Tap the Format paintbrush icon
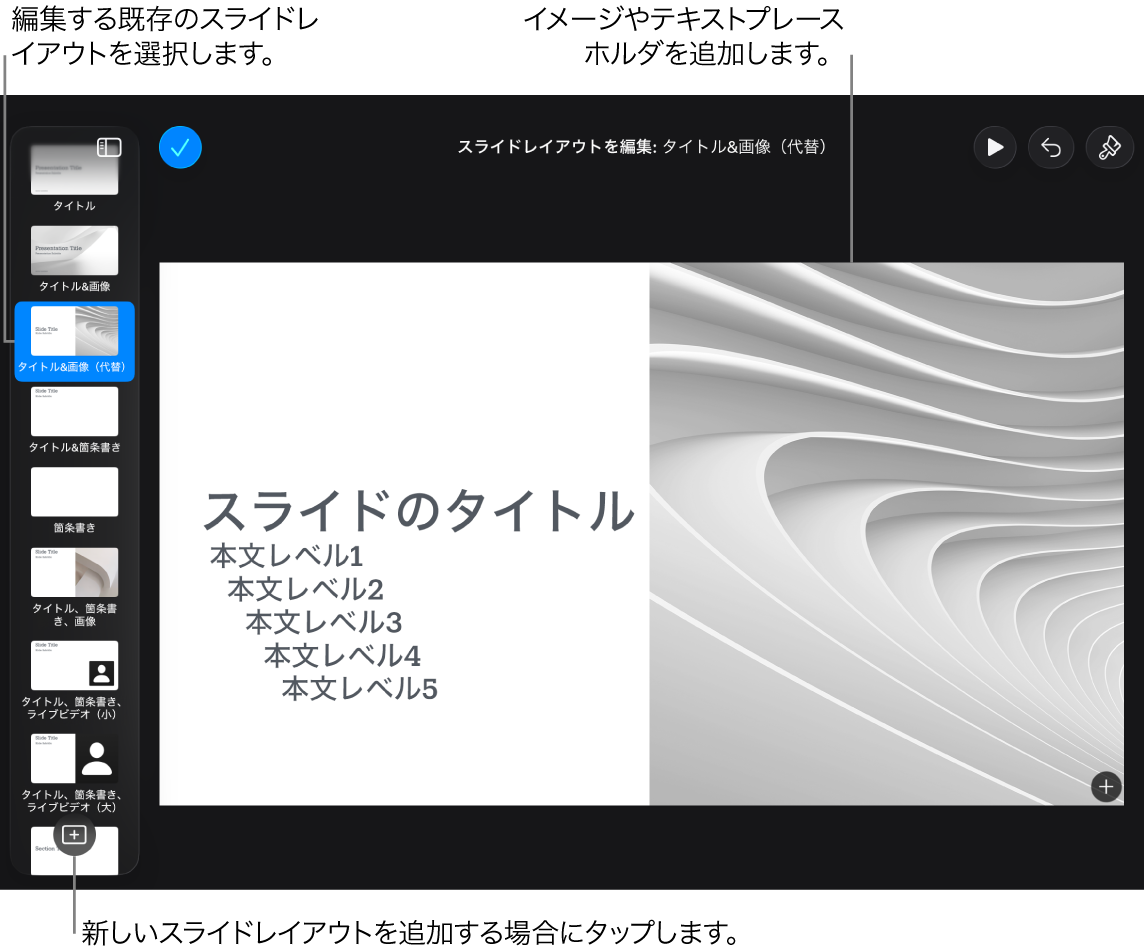 coord(1109,147)
